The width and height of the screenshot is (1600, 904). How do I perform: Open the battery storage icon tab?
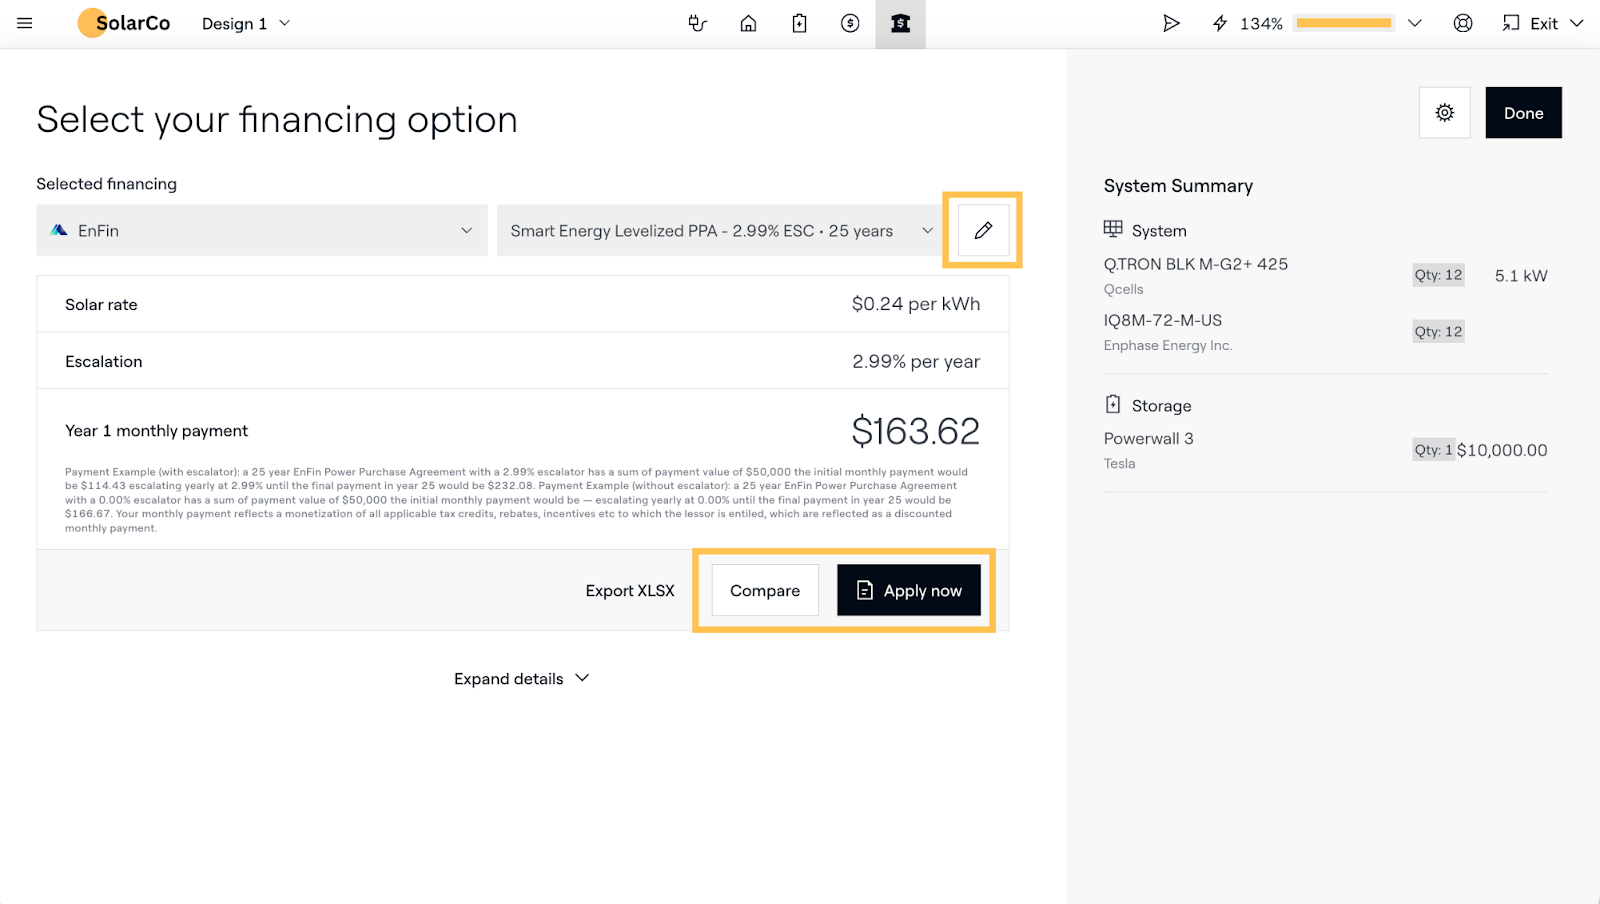pyautogui.click(x=799, y=23)
